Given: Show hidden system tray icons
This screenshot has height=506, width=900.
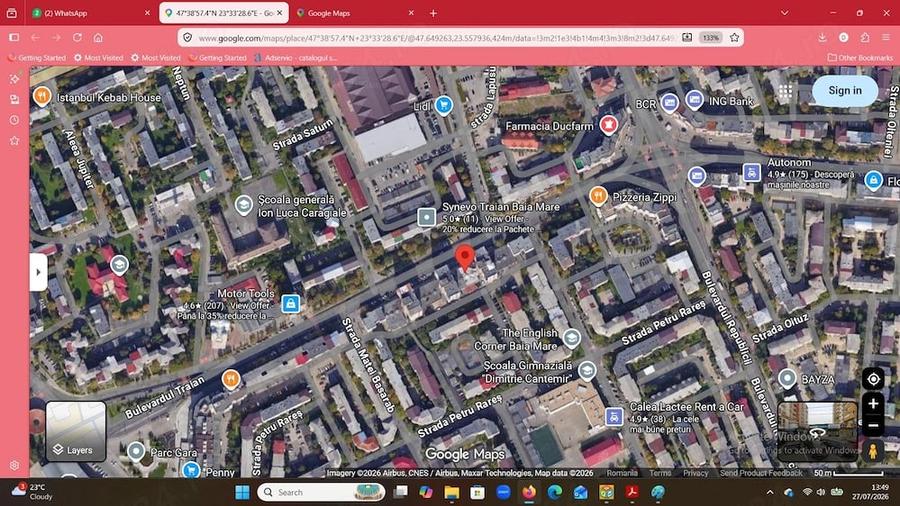Looking at the screenshot, I should click(770, 492).
